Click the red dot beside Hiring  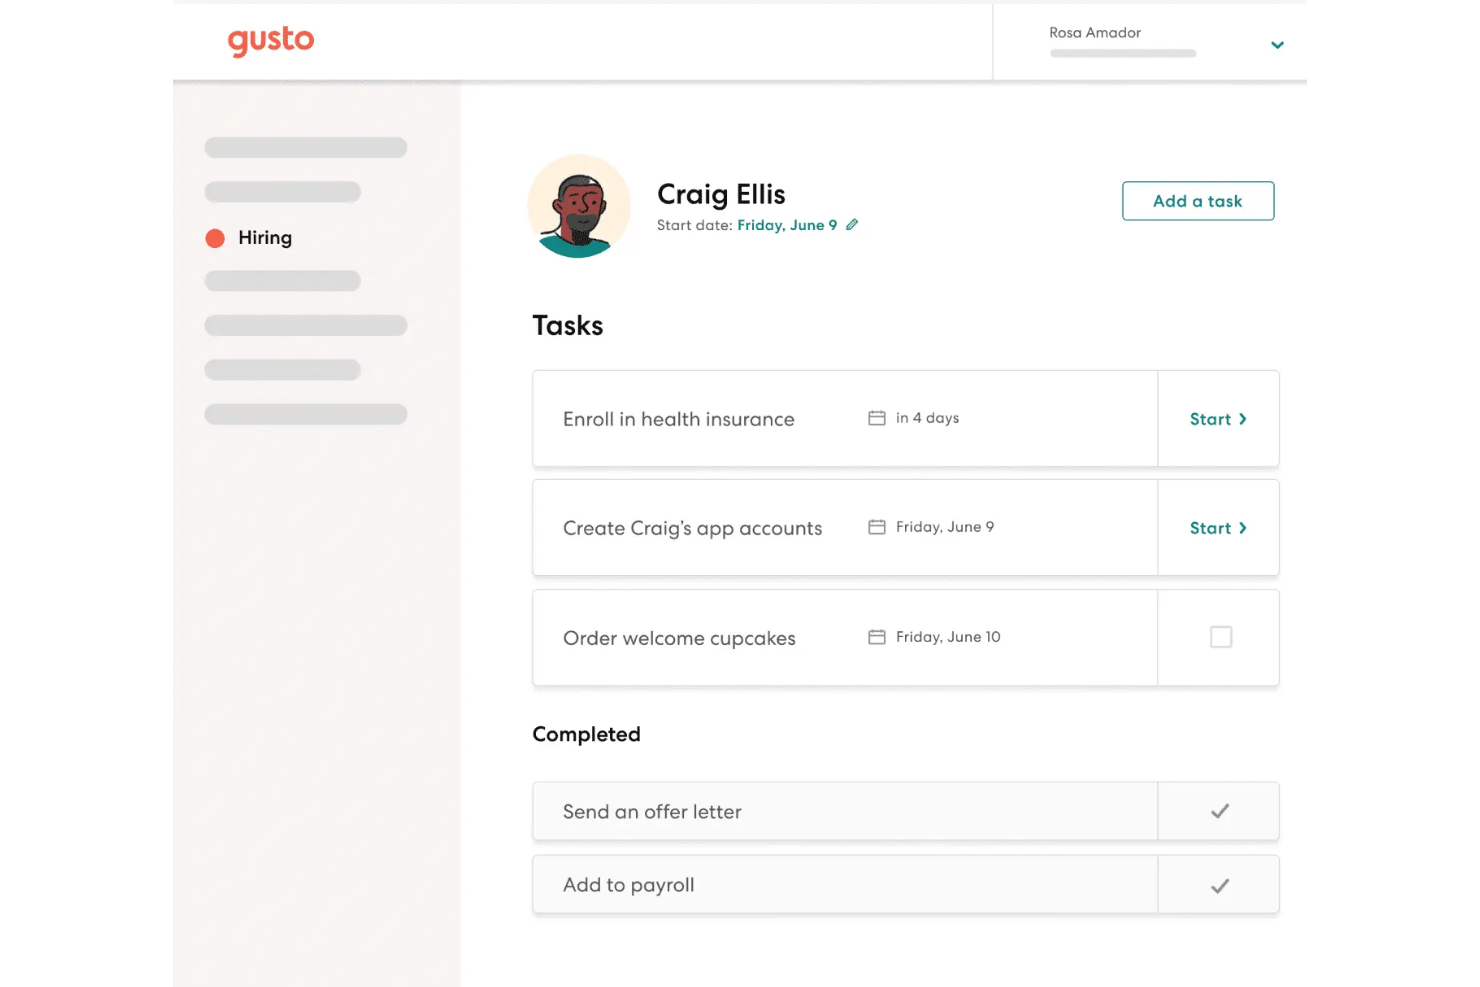tap(214, 238)
